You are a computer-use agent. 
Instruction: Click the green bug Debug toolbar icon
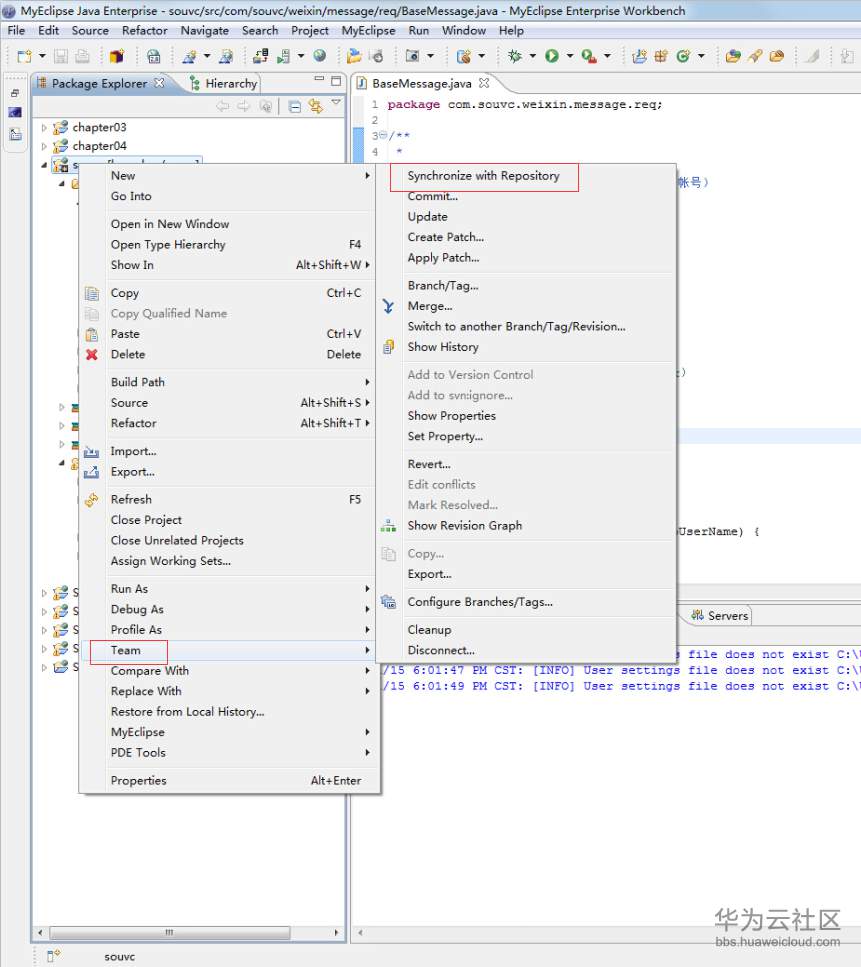(514, 56)
